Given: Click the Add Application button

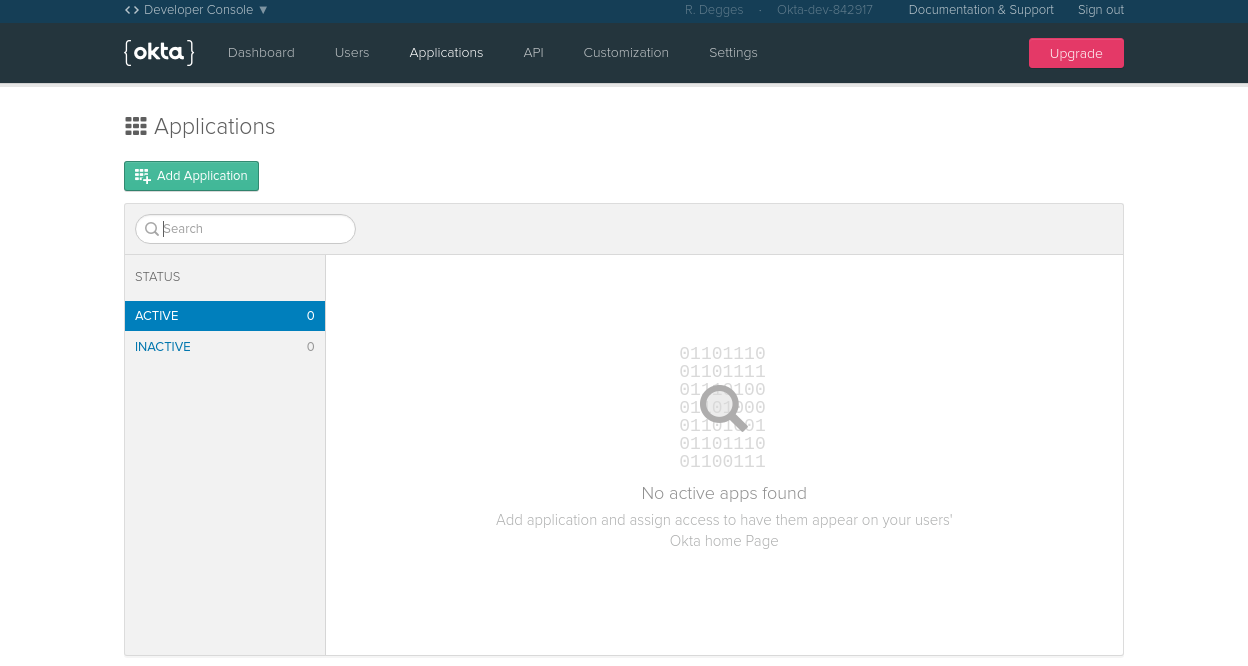Looking at the screenshot, I should click(x=191, y=176).
